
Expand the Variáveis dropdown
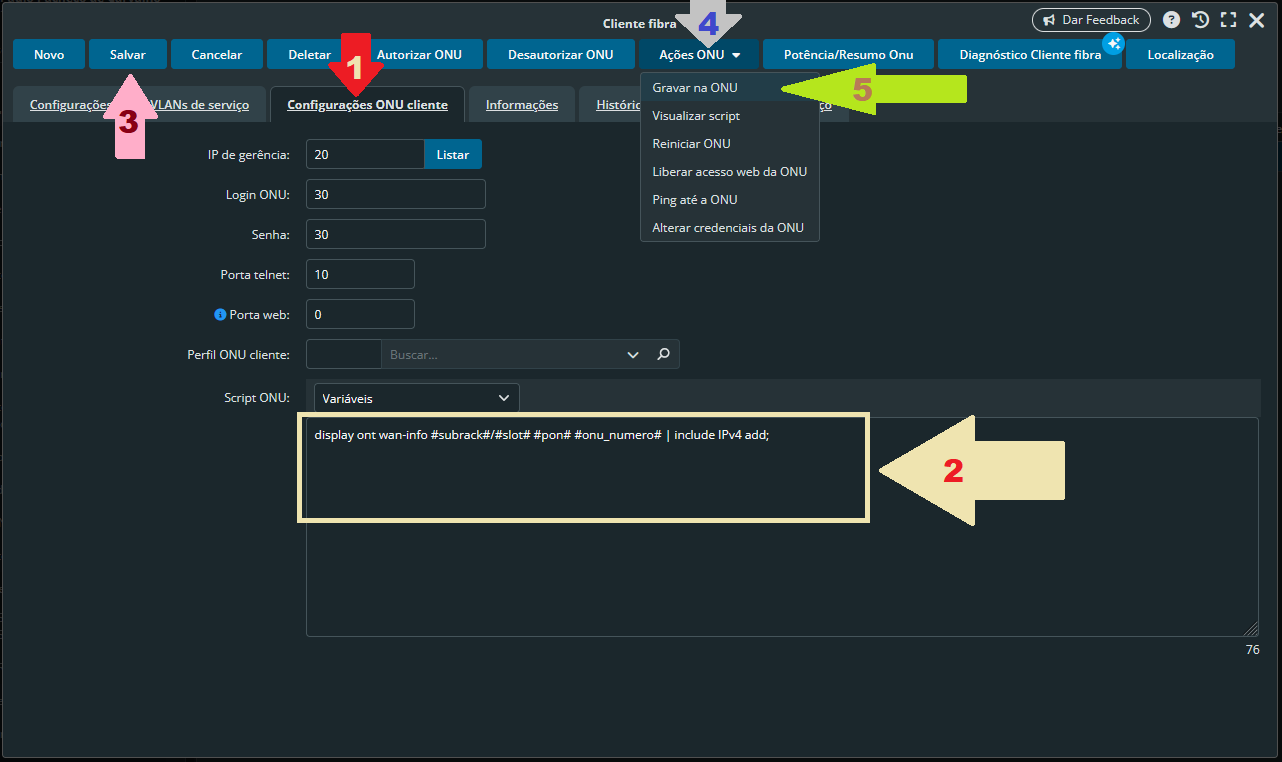[x=416, y=398]
